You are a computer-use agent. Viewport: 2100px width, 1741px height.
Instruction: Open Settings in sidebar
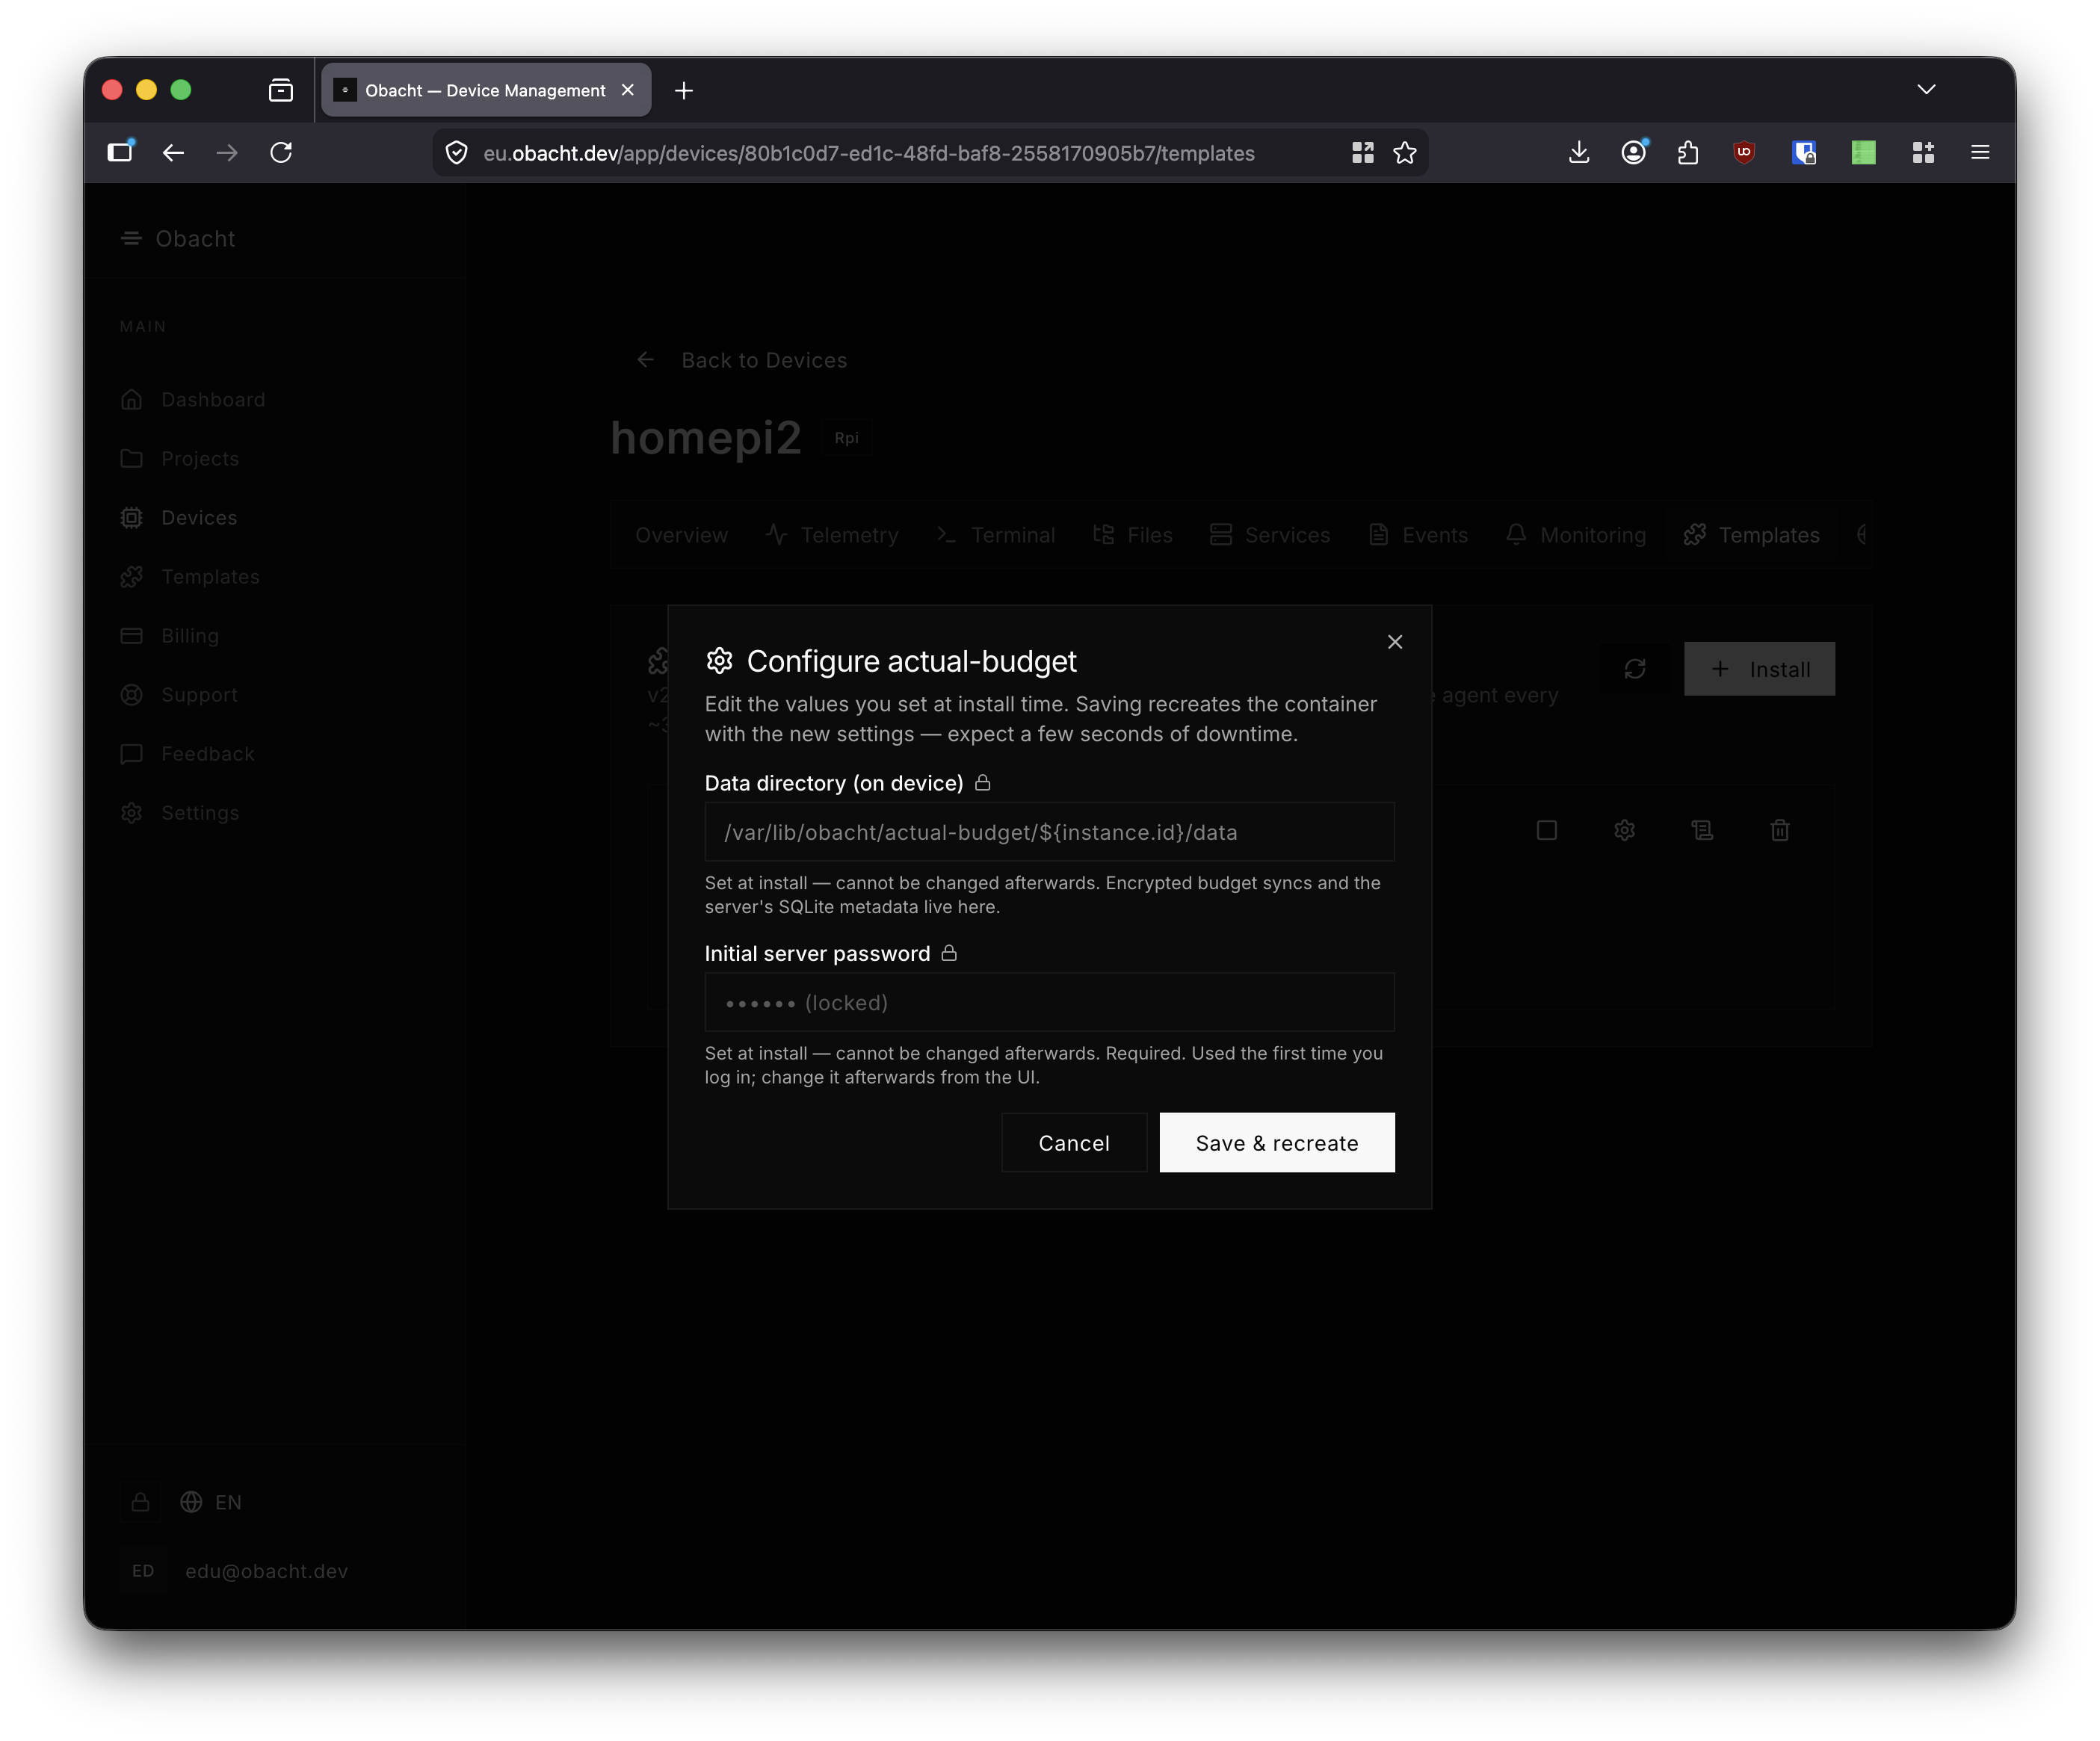click(x=180, y=812)
